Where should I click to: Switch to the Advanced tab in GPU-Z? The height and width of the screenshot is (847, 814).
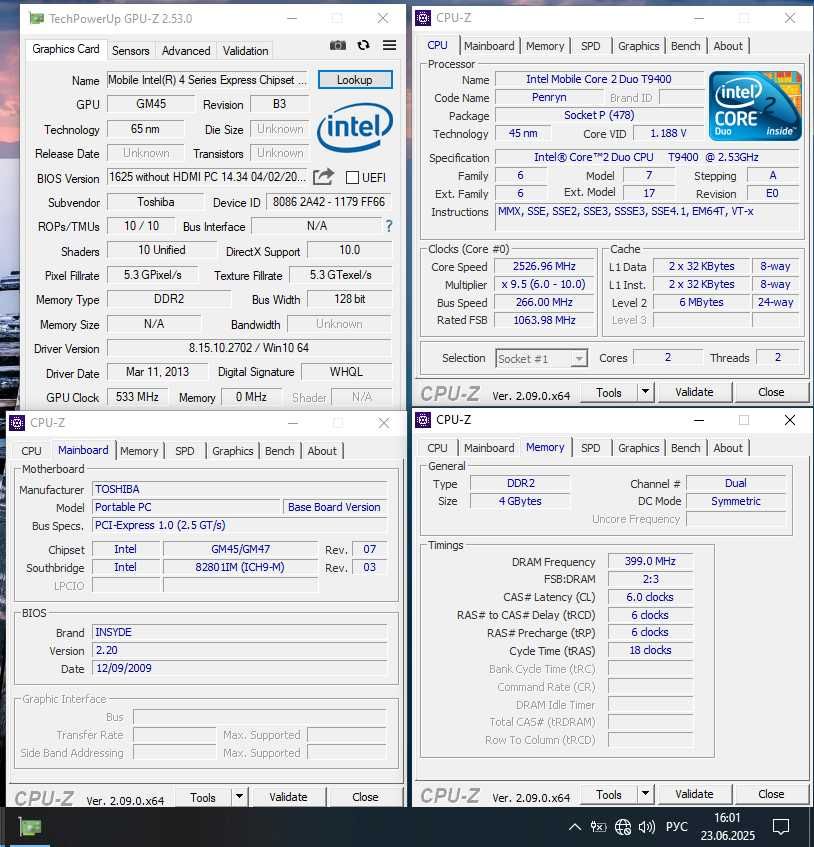186,51
